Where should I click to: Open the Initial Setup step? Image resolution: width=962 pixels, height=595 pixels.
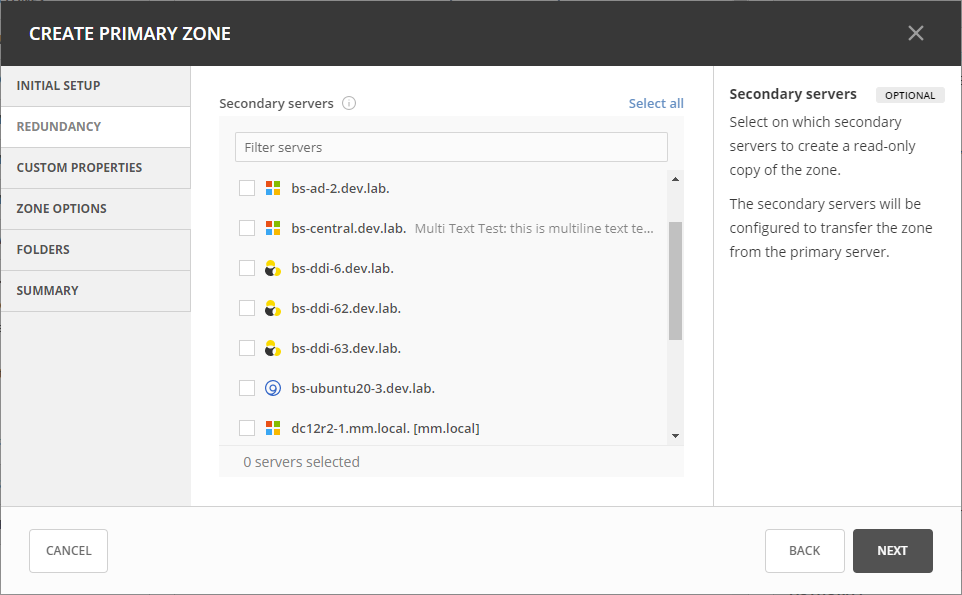(95, 86)
